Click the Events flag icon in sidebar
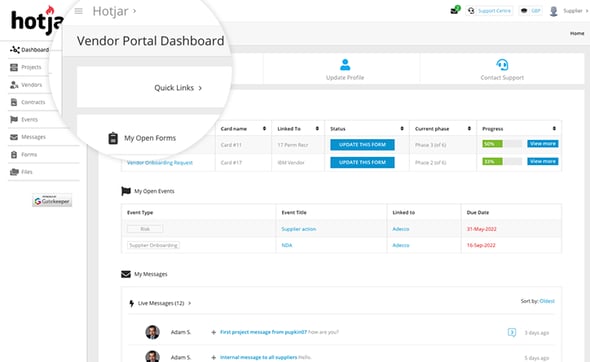The height and width of the screenshot is (362, 590). (14, 119)
